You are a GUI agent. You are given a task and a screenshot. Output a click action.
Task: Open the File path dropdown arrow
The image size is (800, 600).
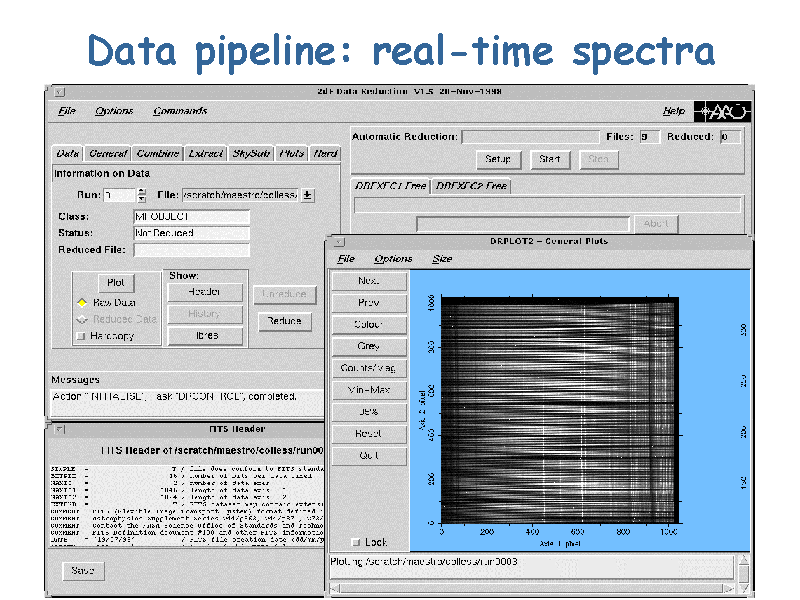307,195
